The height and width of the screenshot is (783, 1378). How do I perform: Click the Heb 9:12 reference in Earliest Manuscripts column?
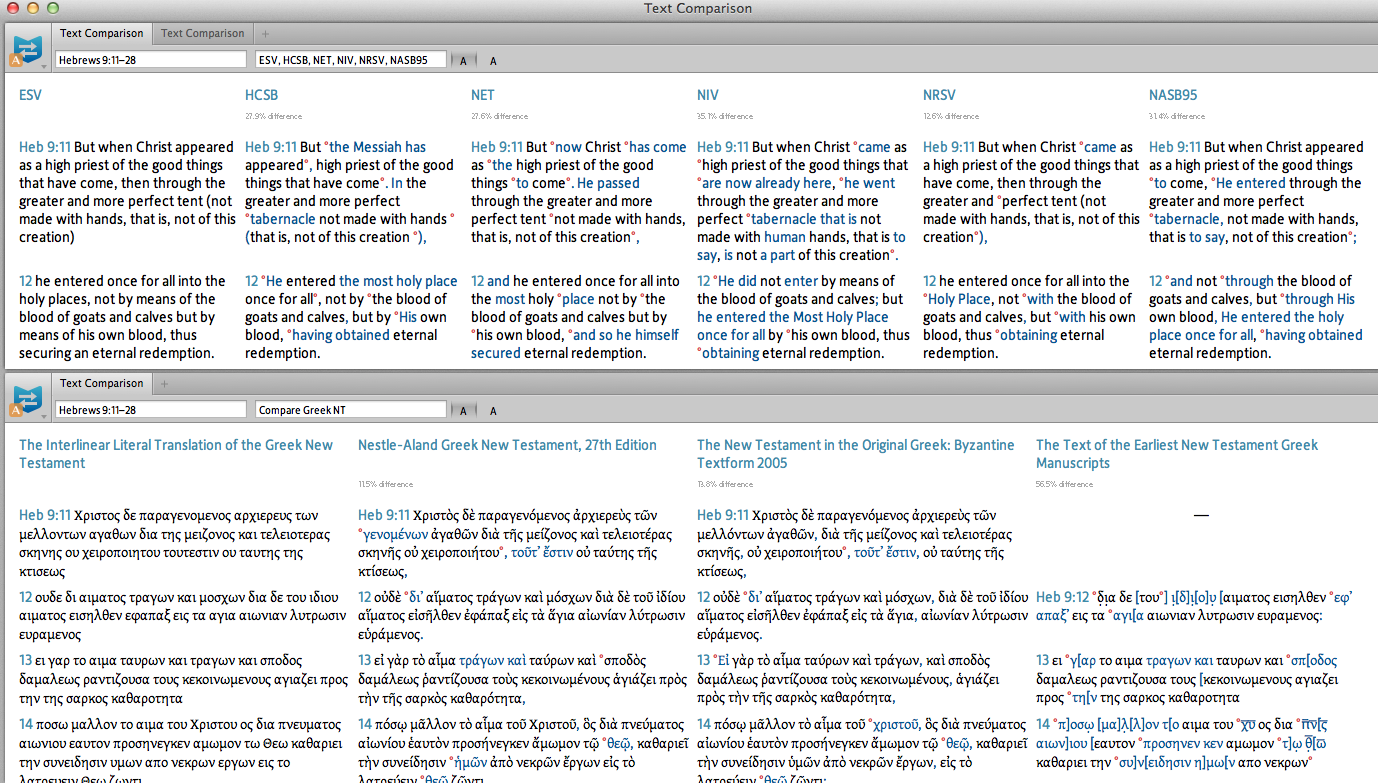1062,597
